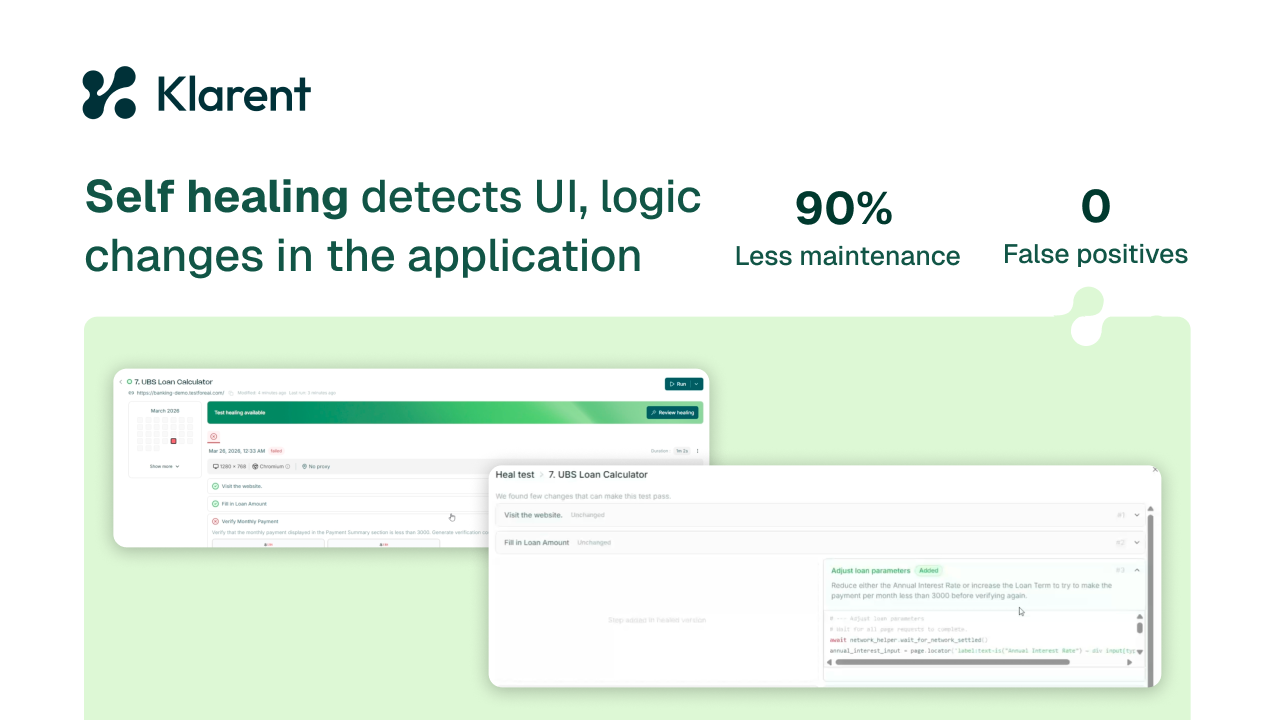Click the code block horizontal scrollbar
1280x720 pixels.
click(952, 662)
